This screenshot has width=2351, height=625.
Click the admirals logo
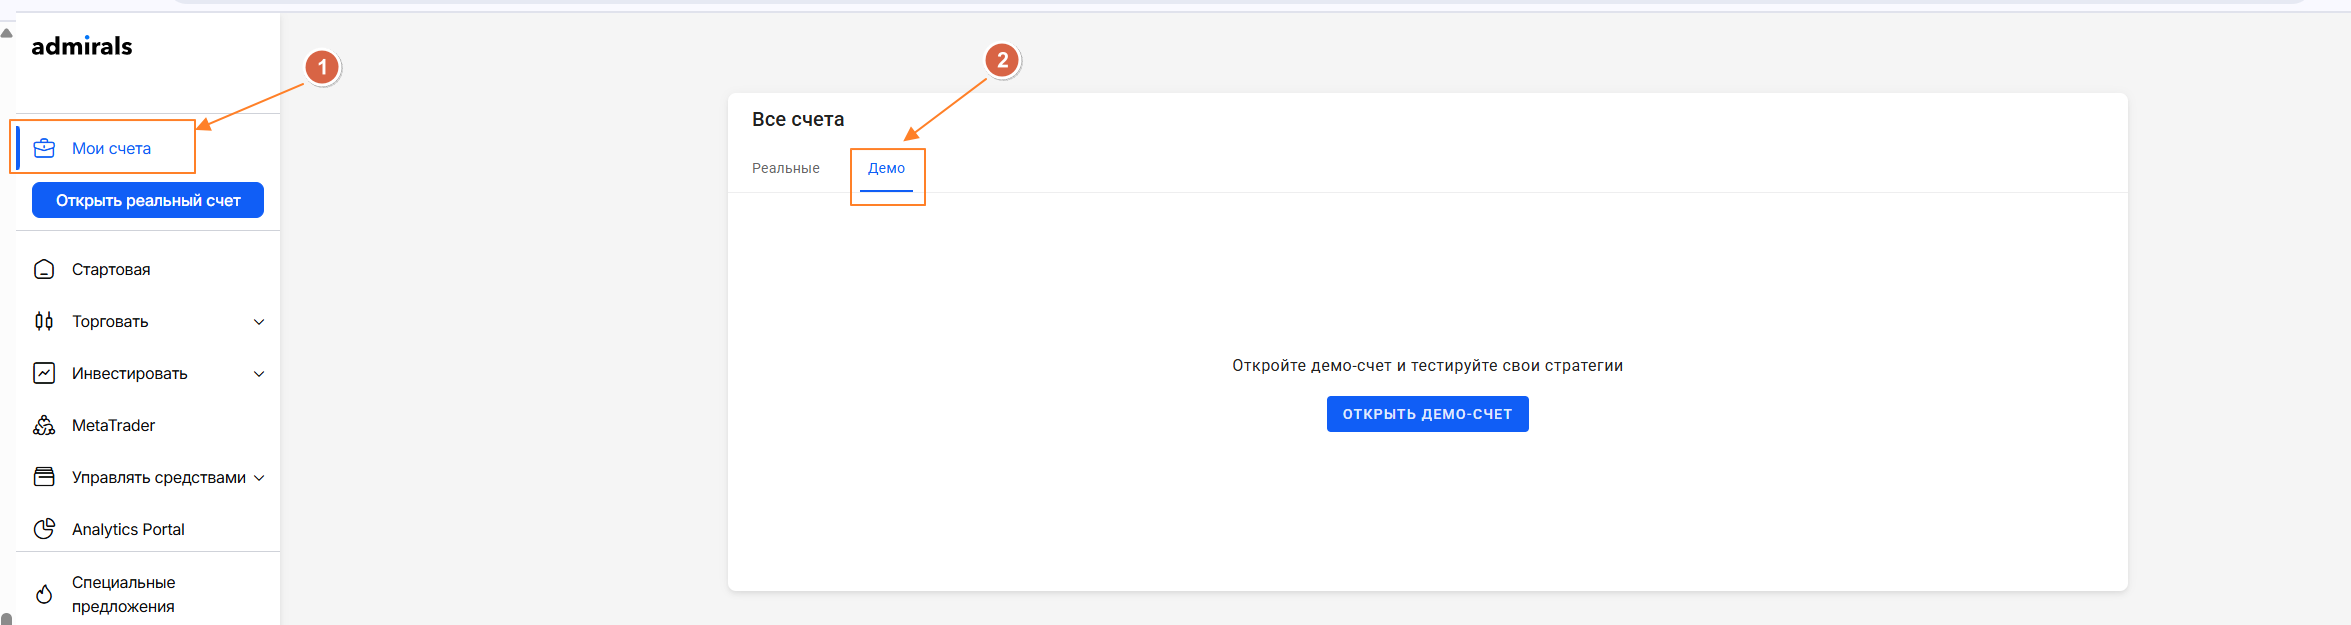click(x=82, y=46)
